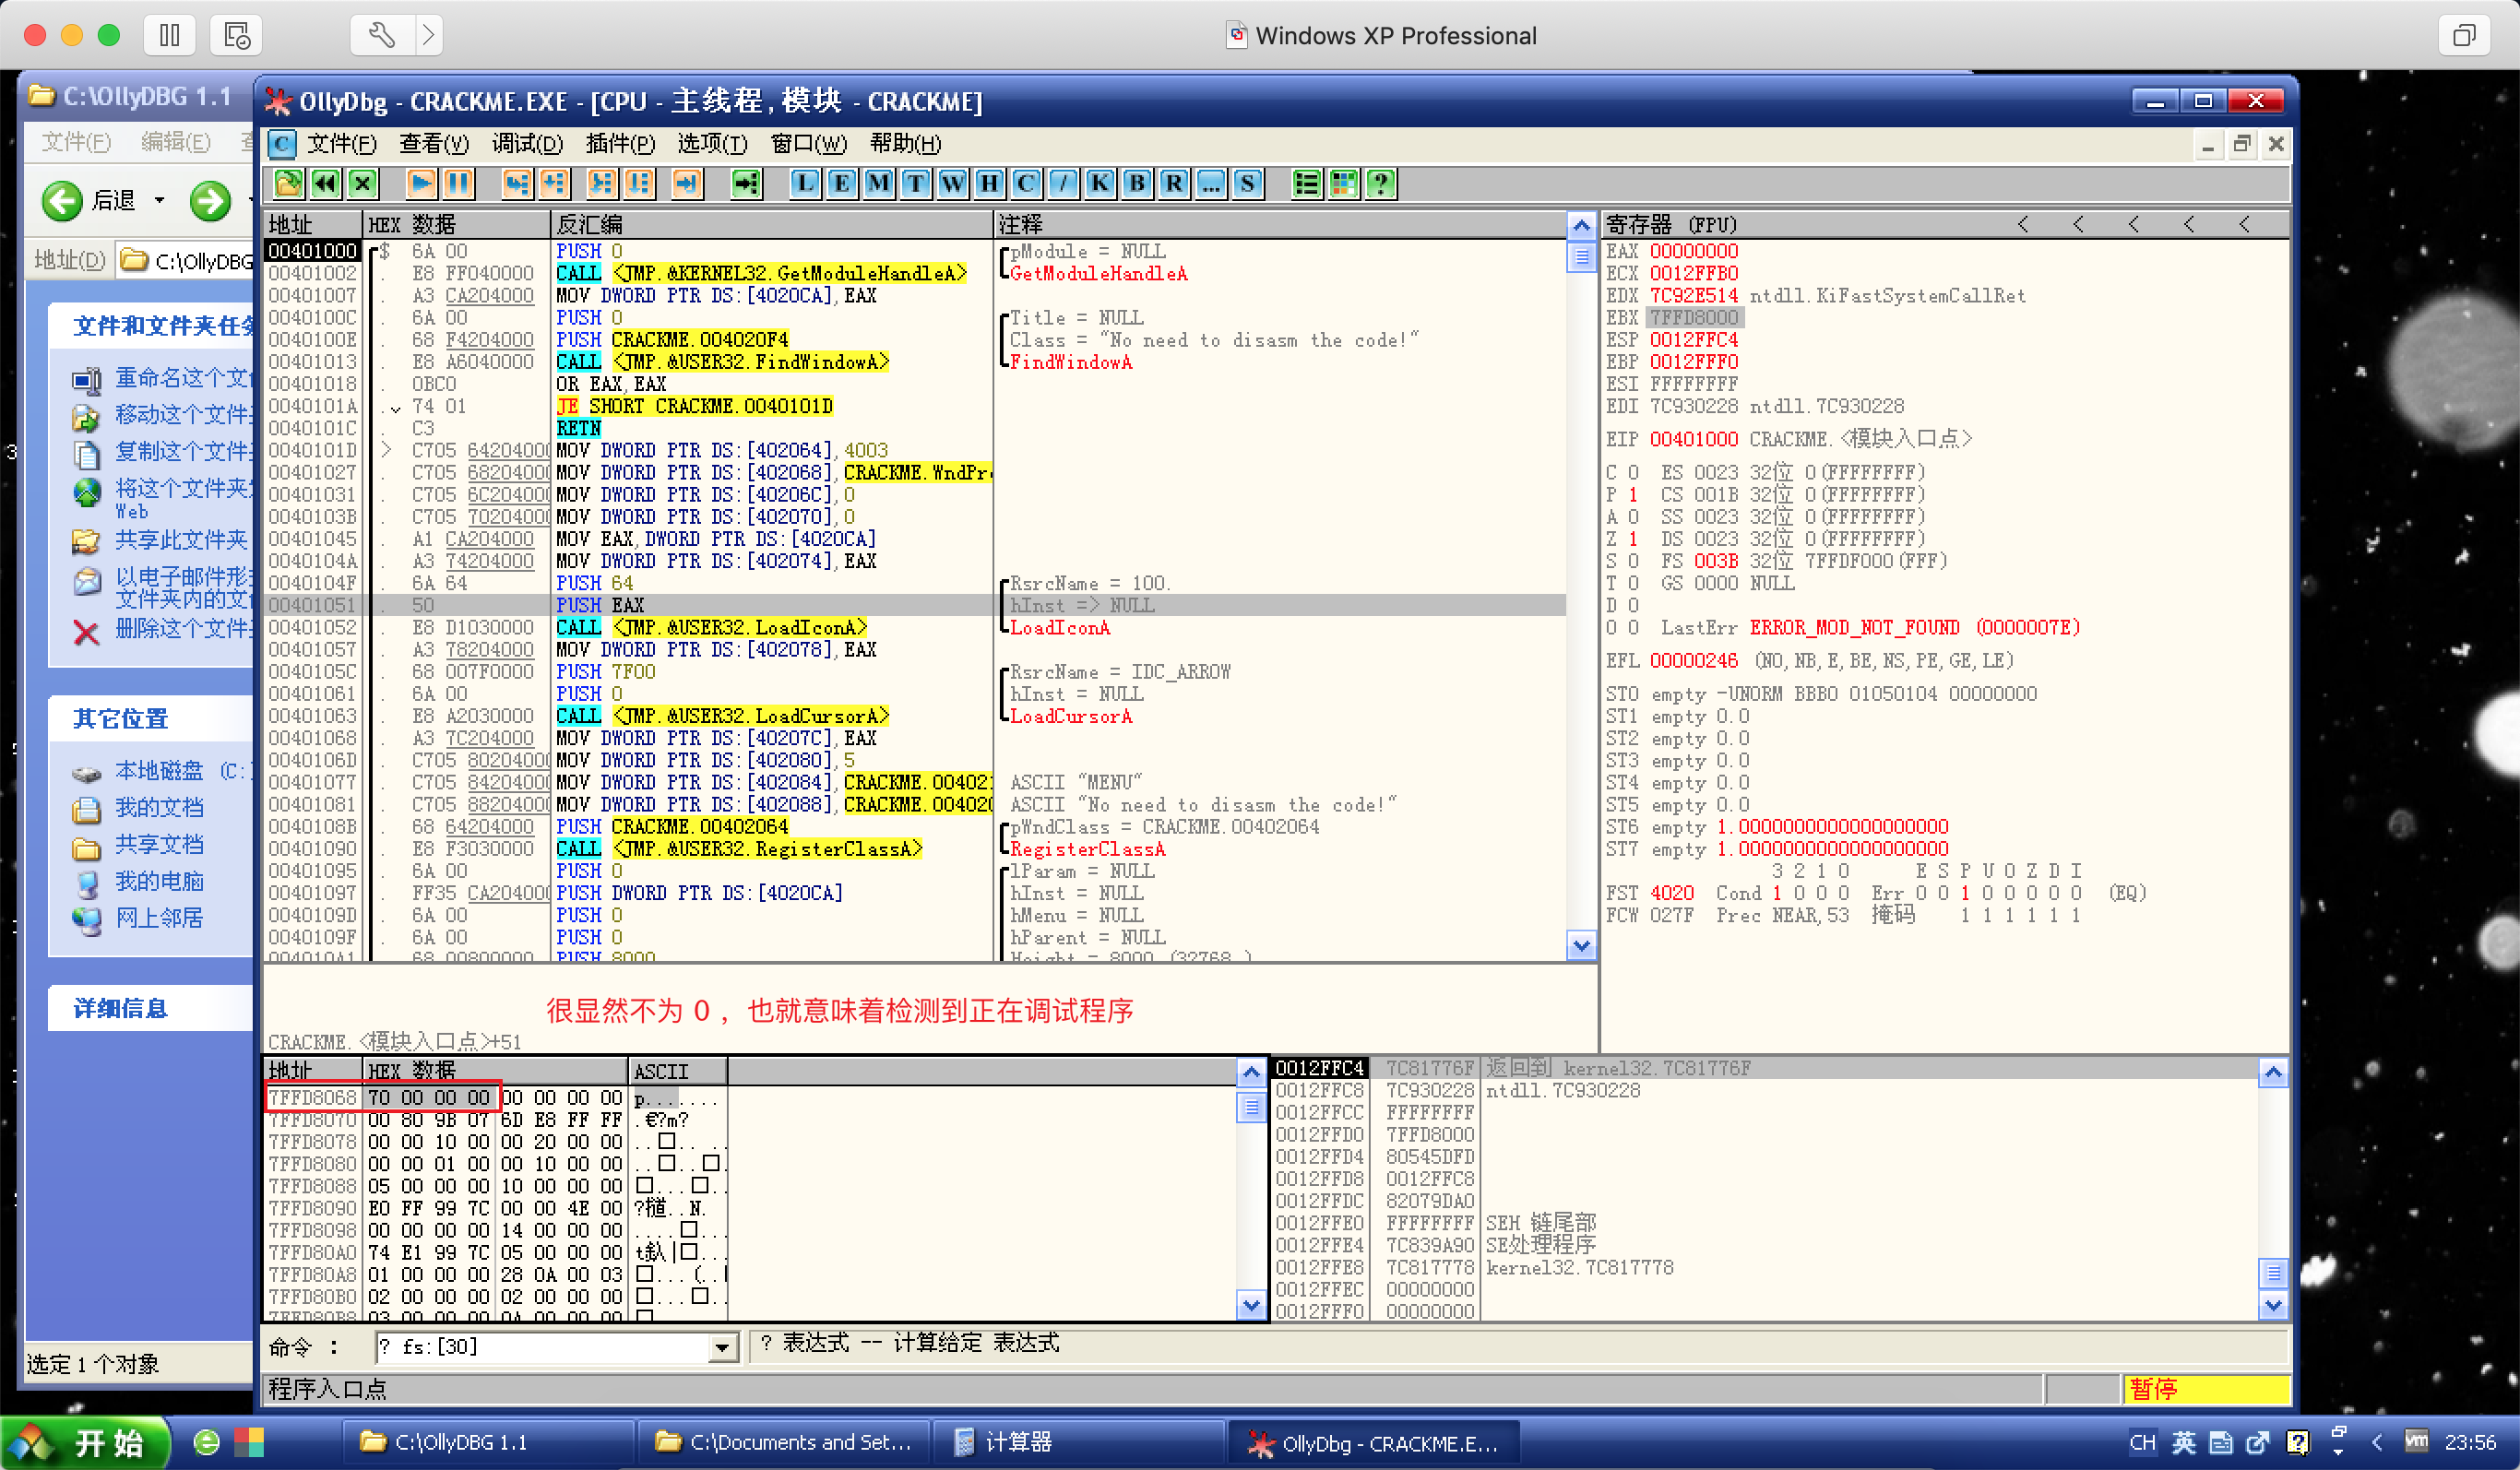
Task: Click the Open file toolbar icon
Action: (x=288, y=183)
